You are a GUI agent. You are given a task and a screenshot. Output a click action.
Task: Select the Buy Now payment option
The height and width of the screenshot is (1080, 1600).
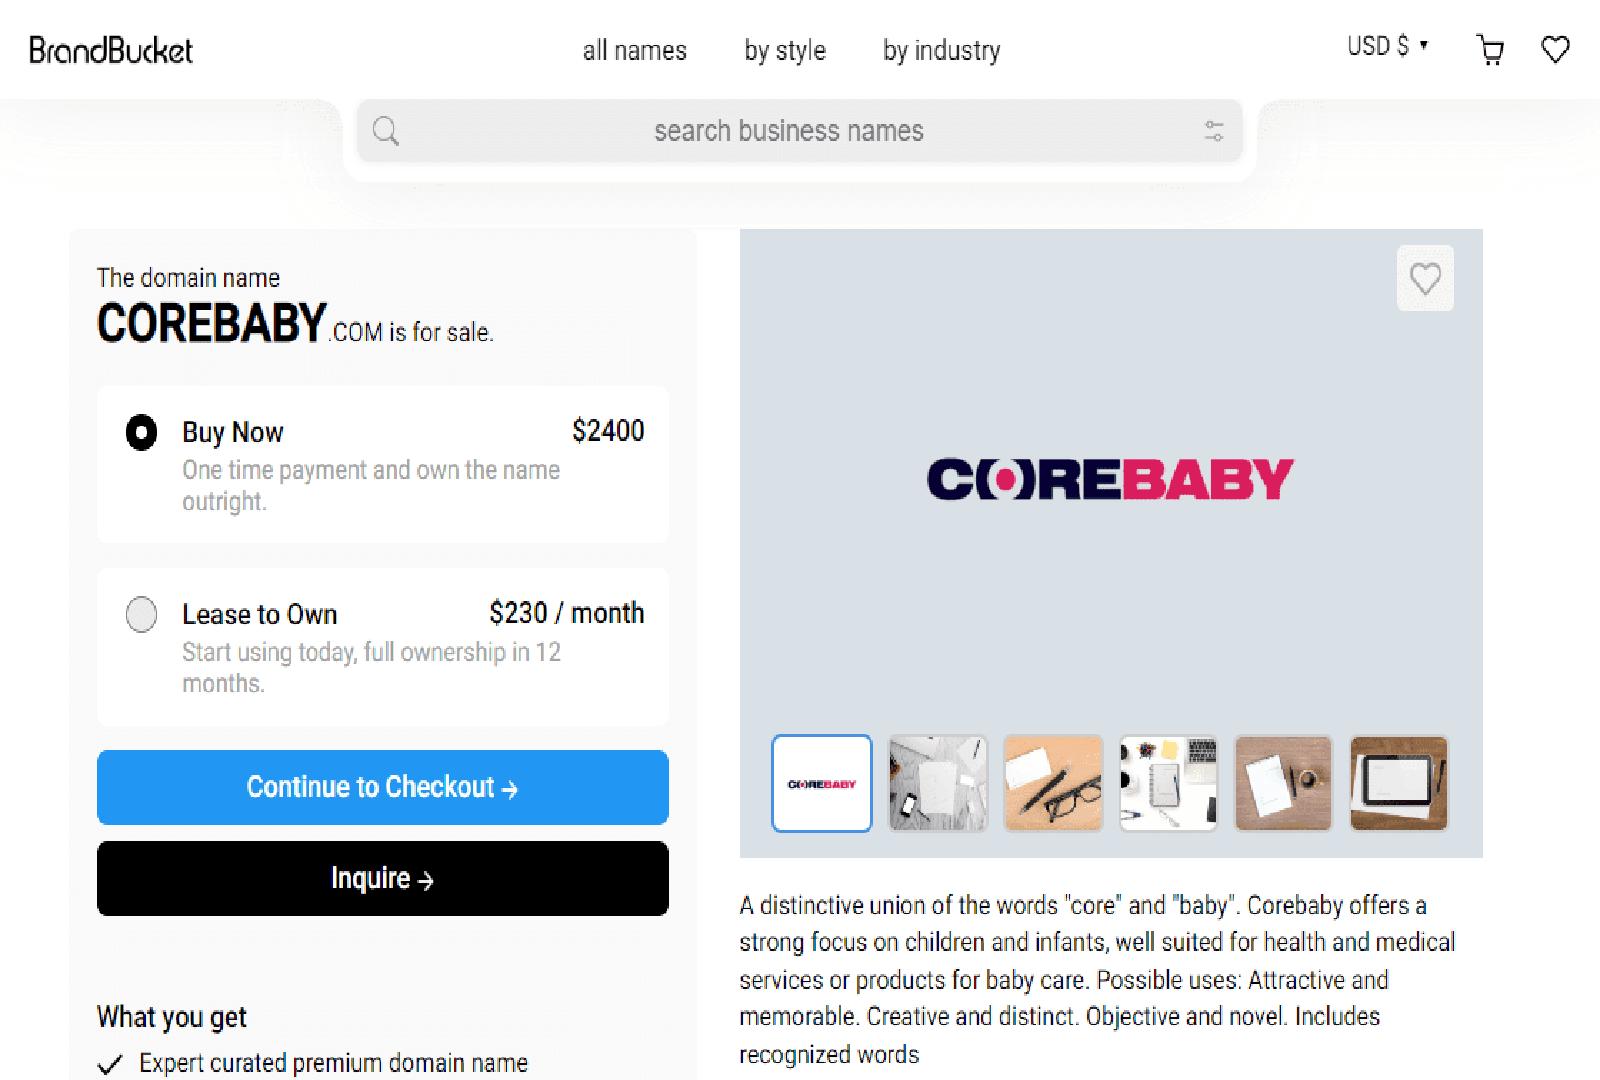click(x=141, y=432)
